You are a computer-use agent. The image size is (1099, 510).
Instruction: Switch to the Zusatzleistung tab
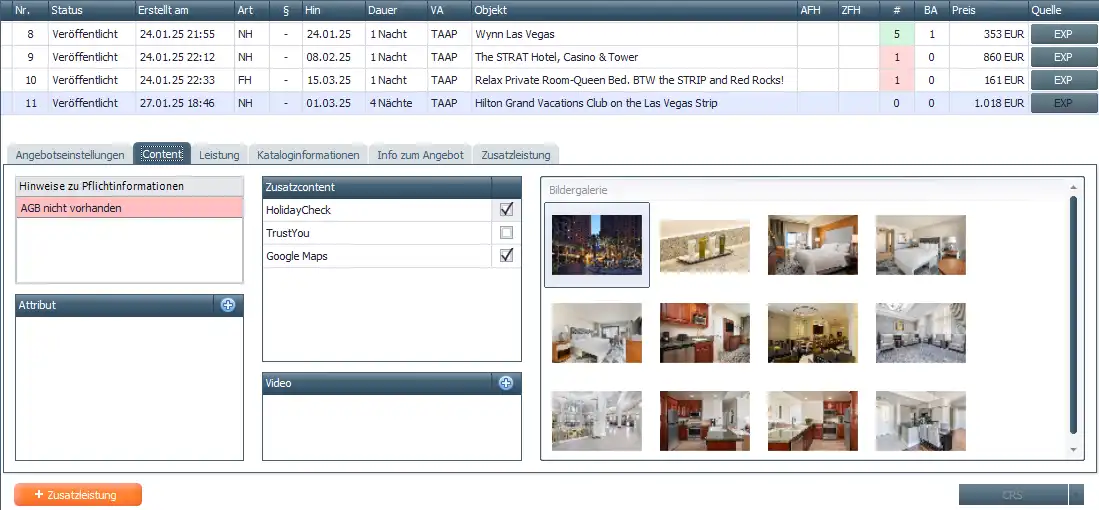516,155
